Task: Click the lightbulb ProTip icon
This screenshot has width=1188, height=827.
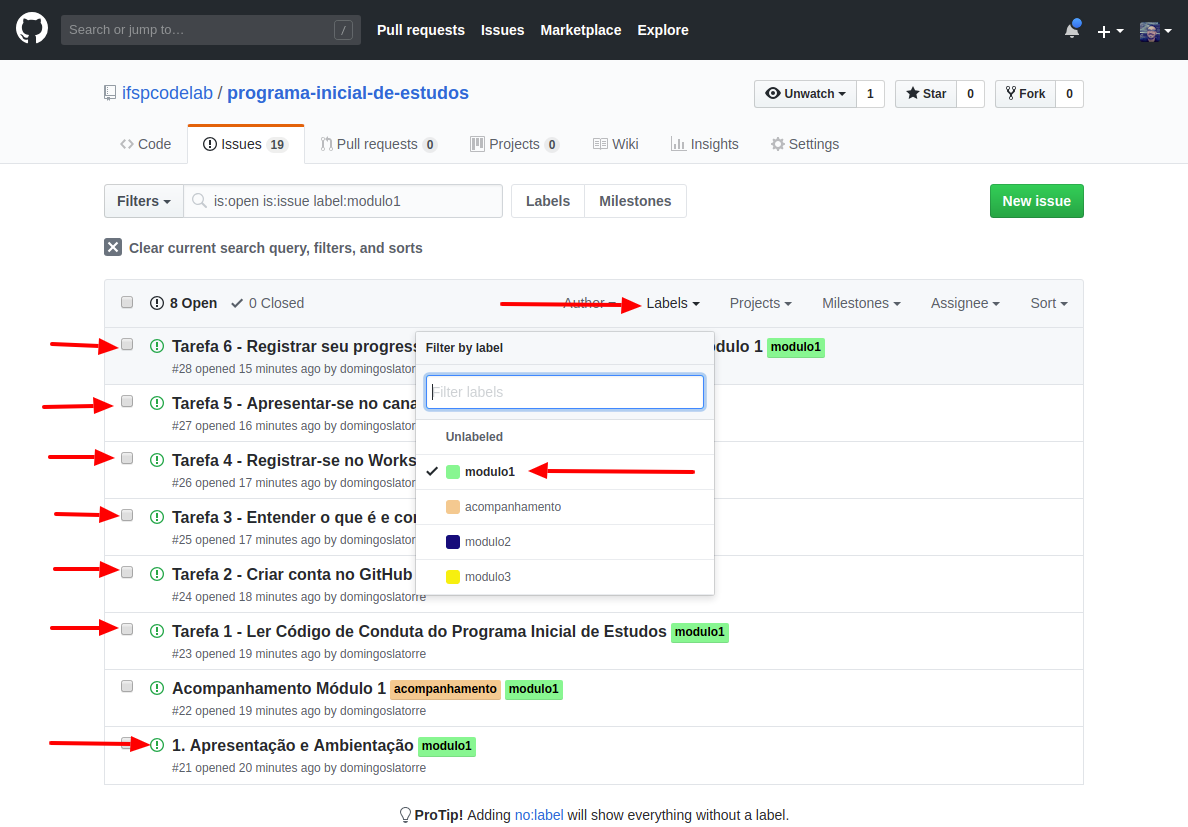Action: 405,815
